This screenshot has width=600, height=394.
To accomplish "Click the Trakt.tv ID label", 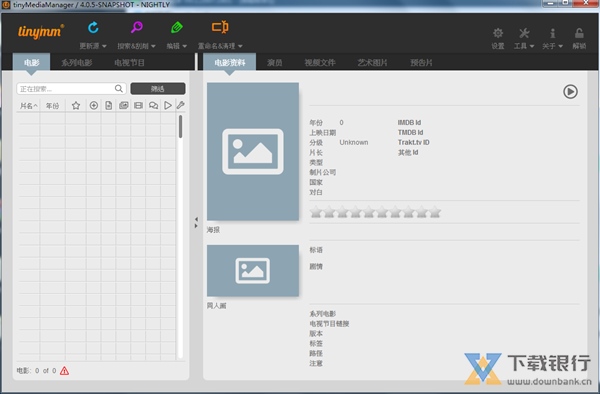I will [413, 143].
